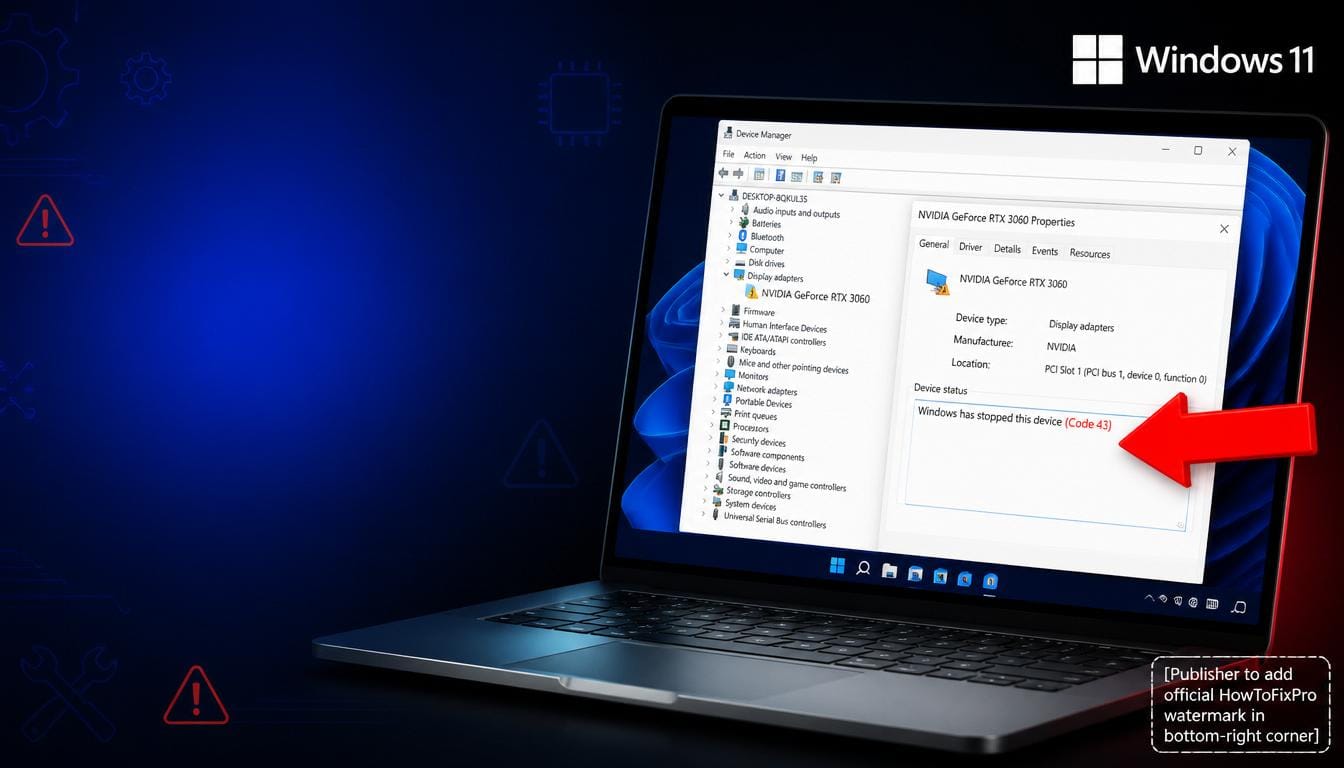Open the File menu
Viewport: 1344px width, 768px height.
click(x=728, y=154)
